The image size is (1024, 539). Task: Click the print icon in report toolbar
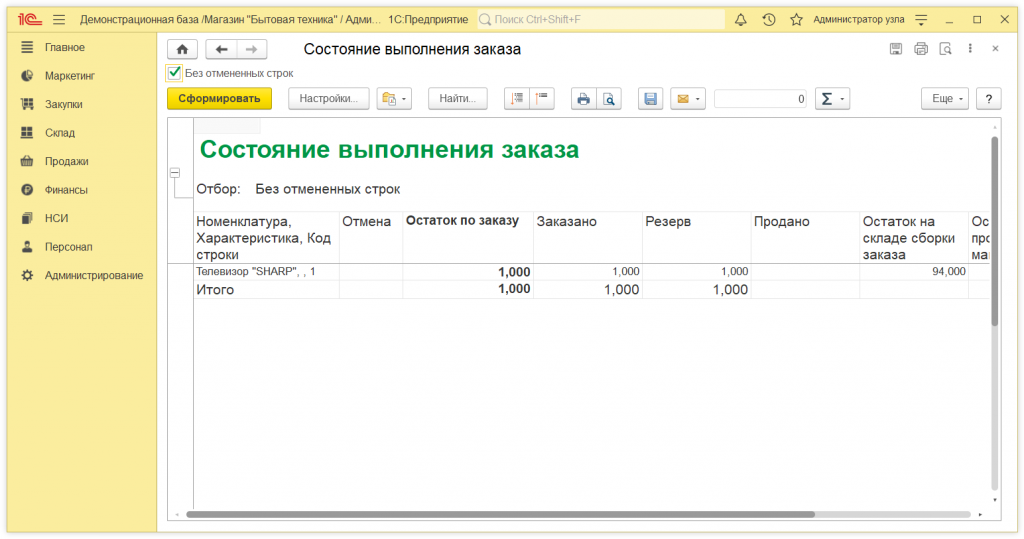tap(583, 99)
